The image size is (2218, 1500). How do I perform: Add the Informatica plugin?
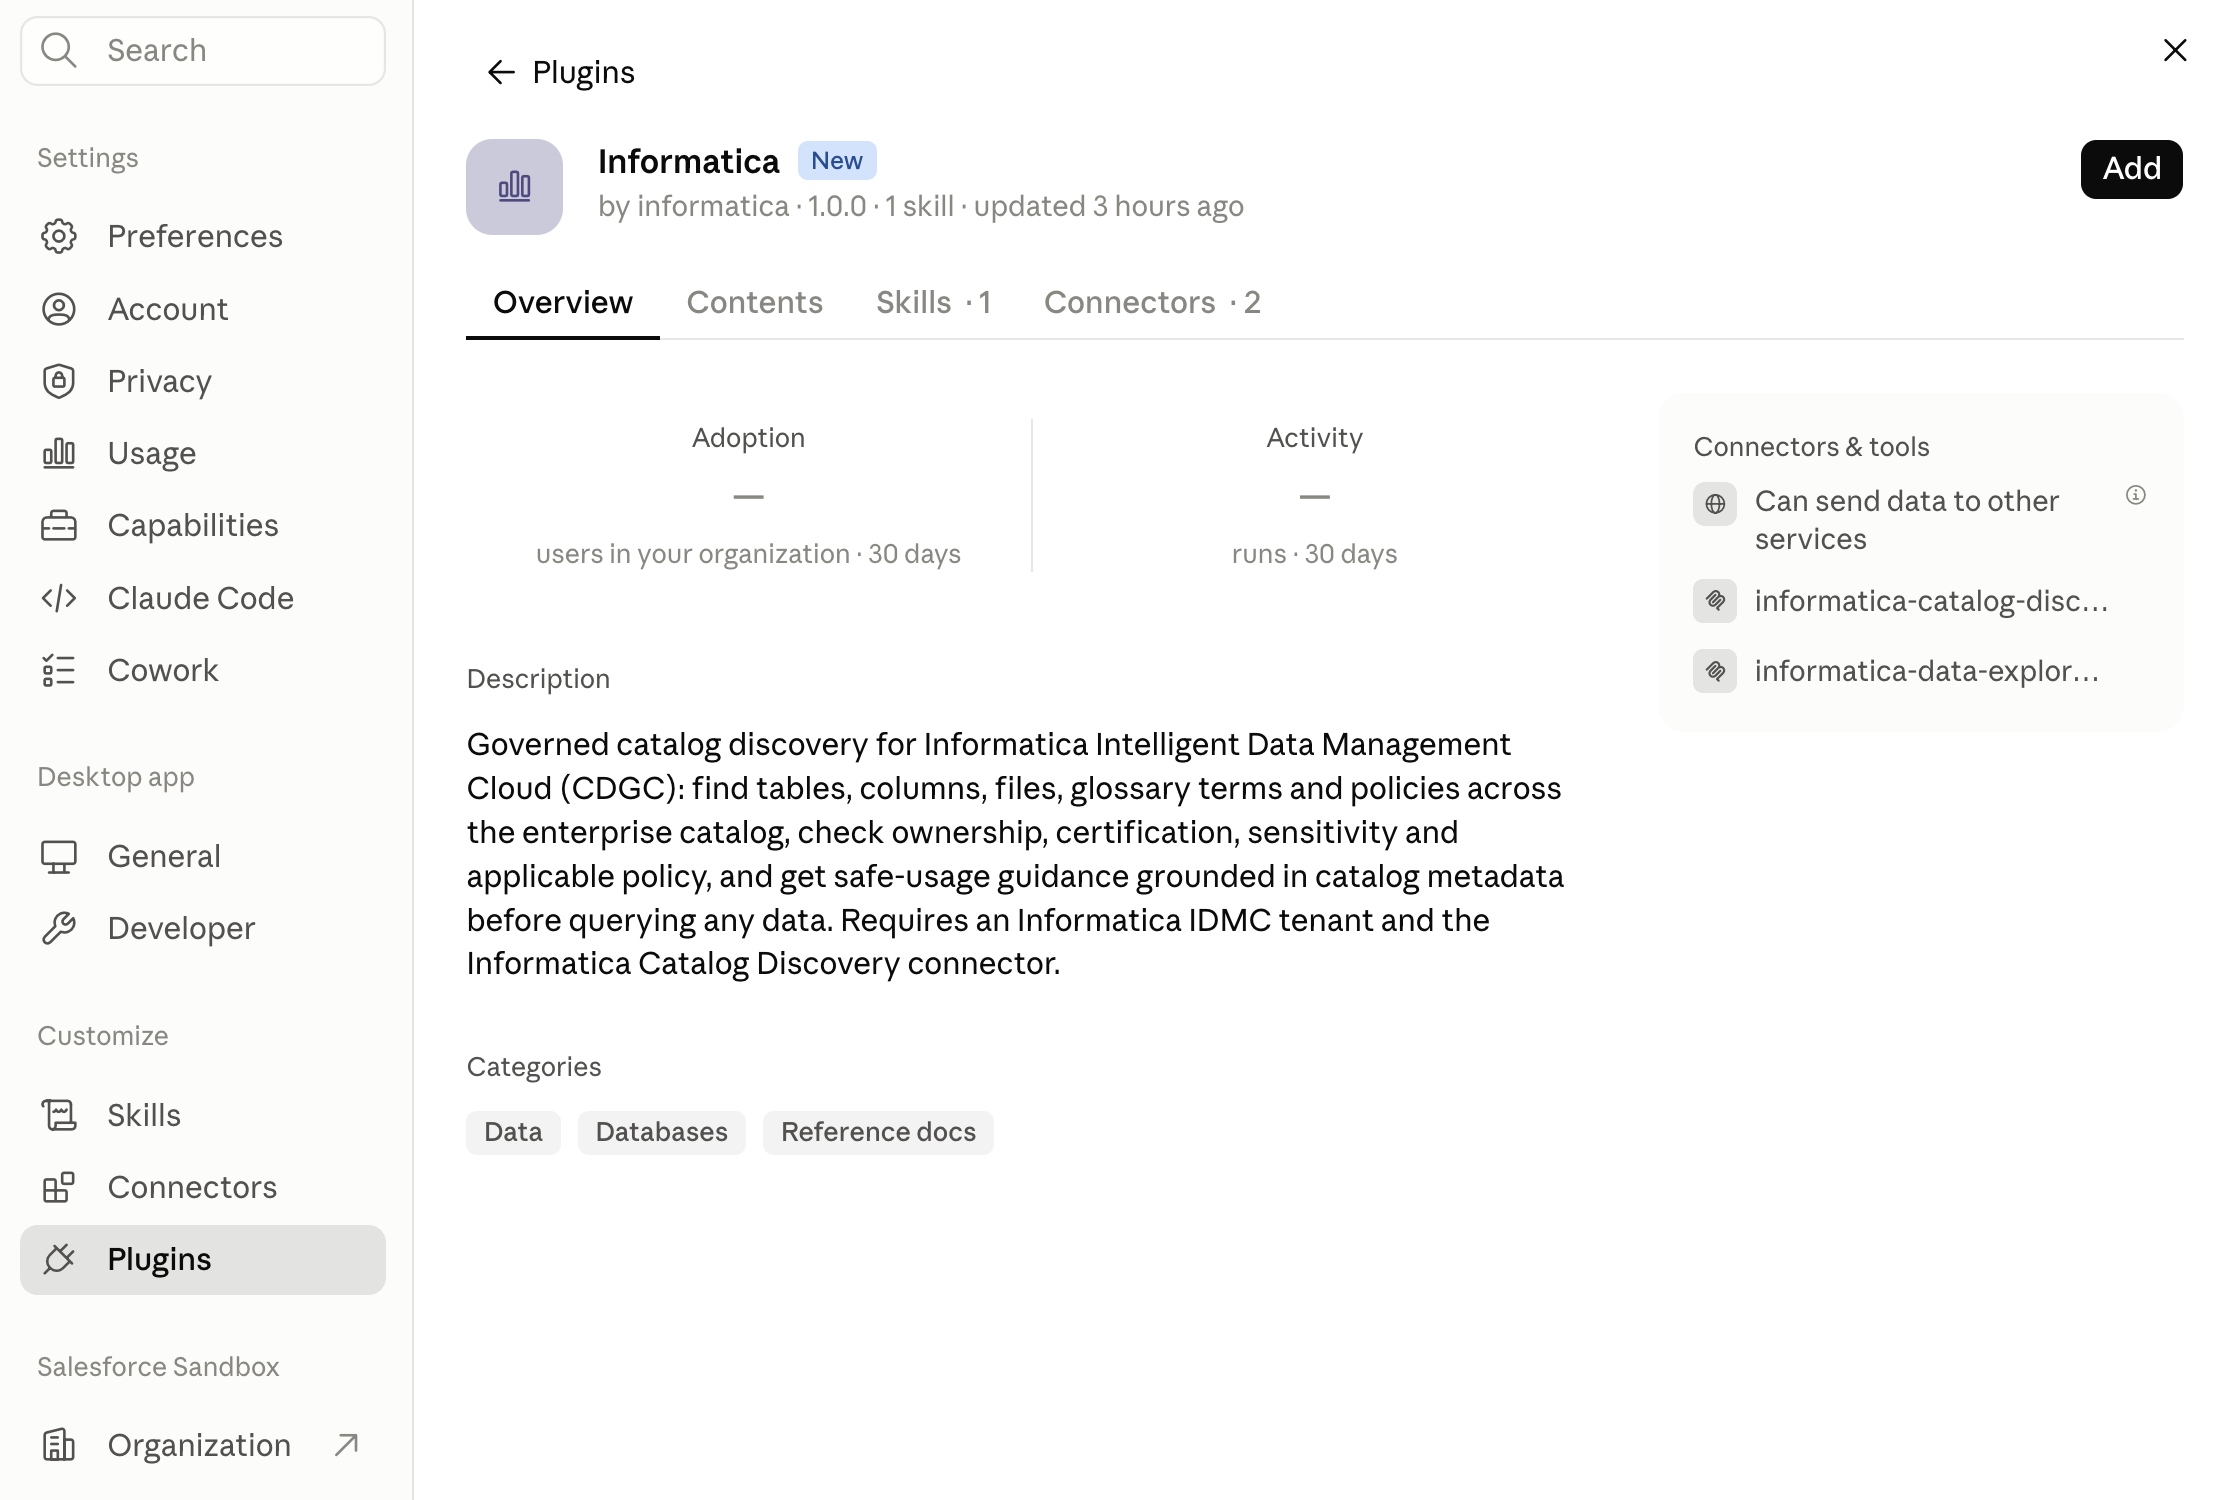click(2132, 169)
